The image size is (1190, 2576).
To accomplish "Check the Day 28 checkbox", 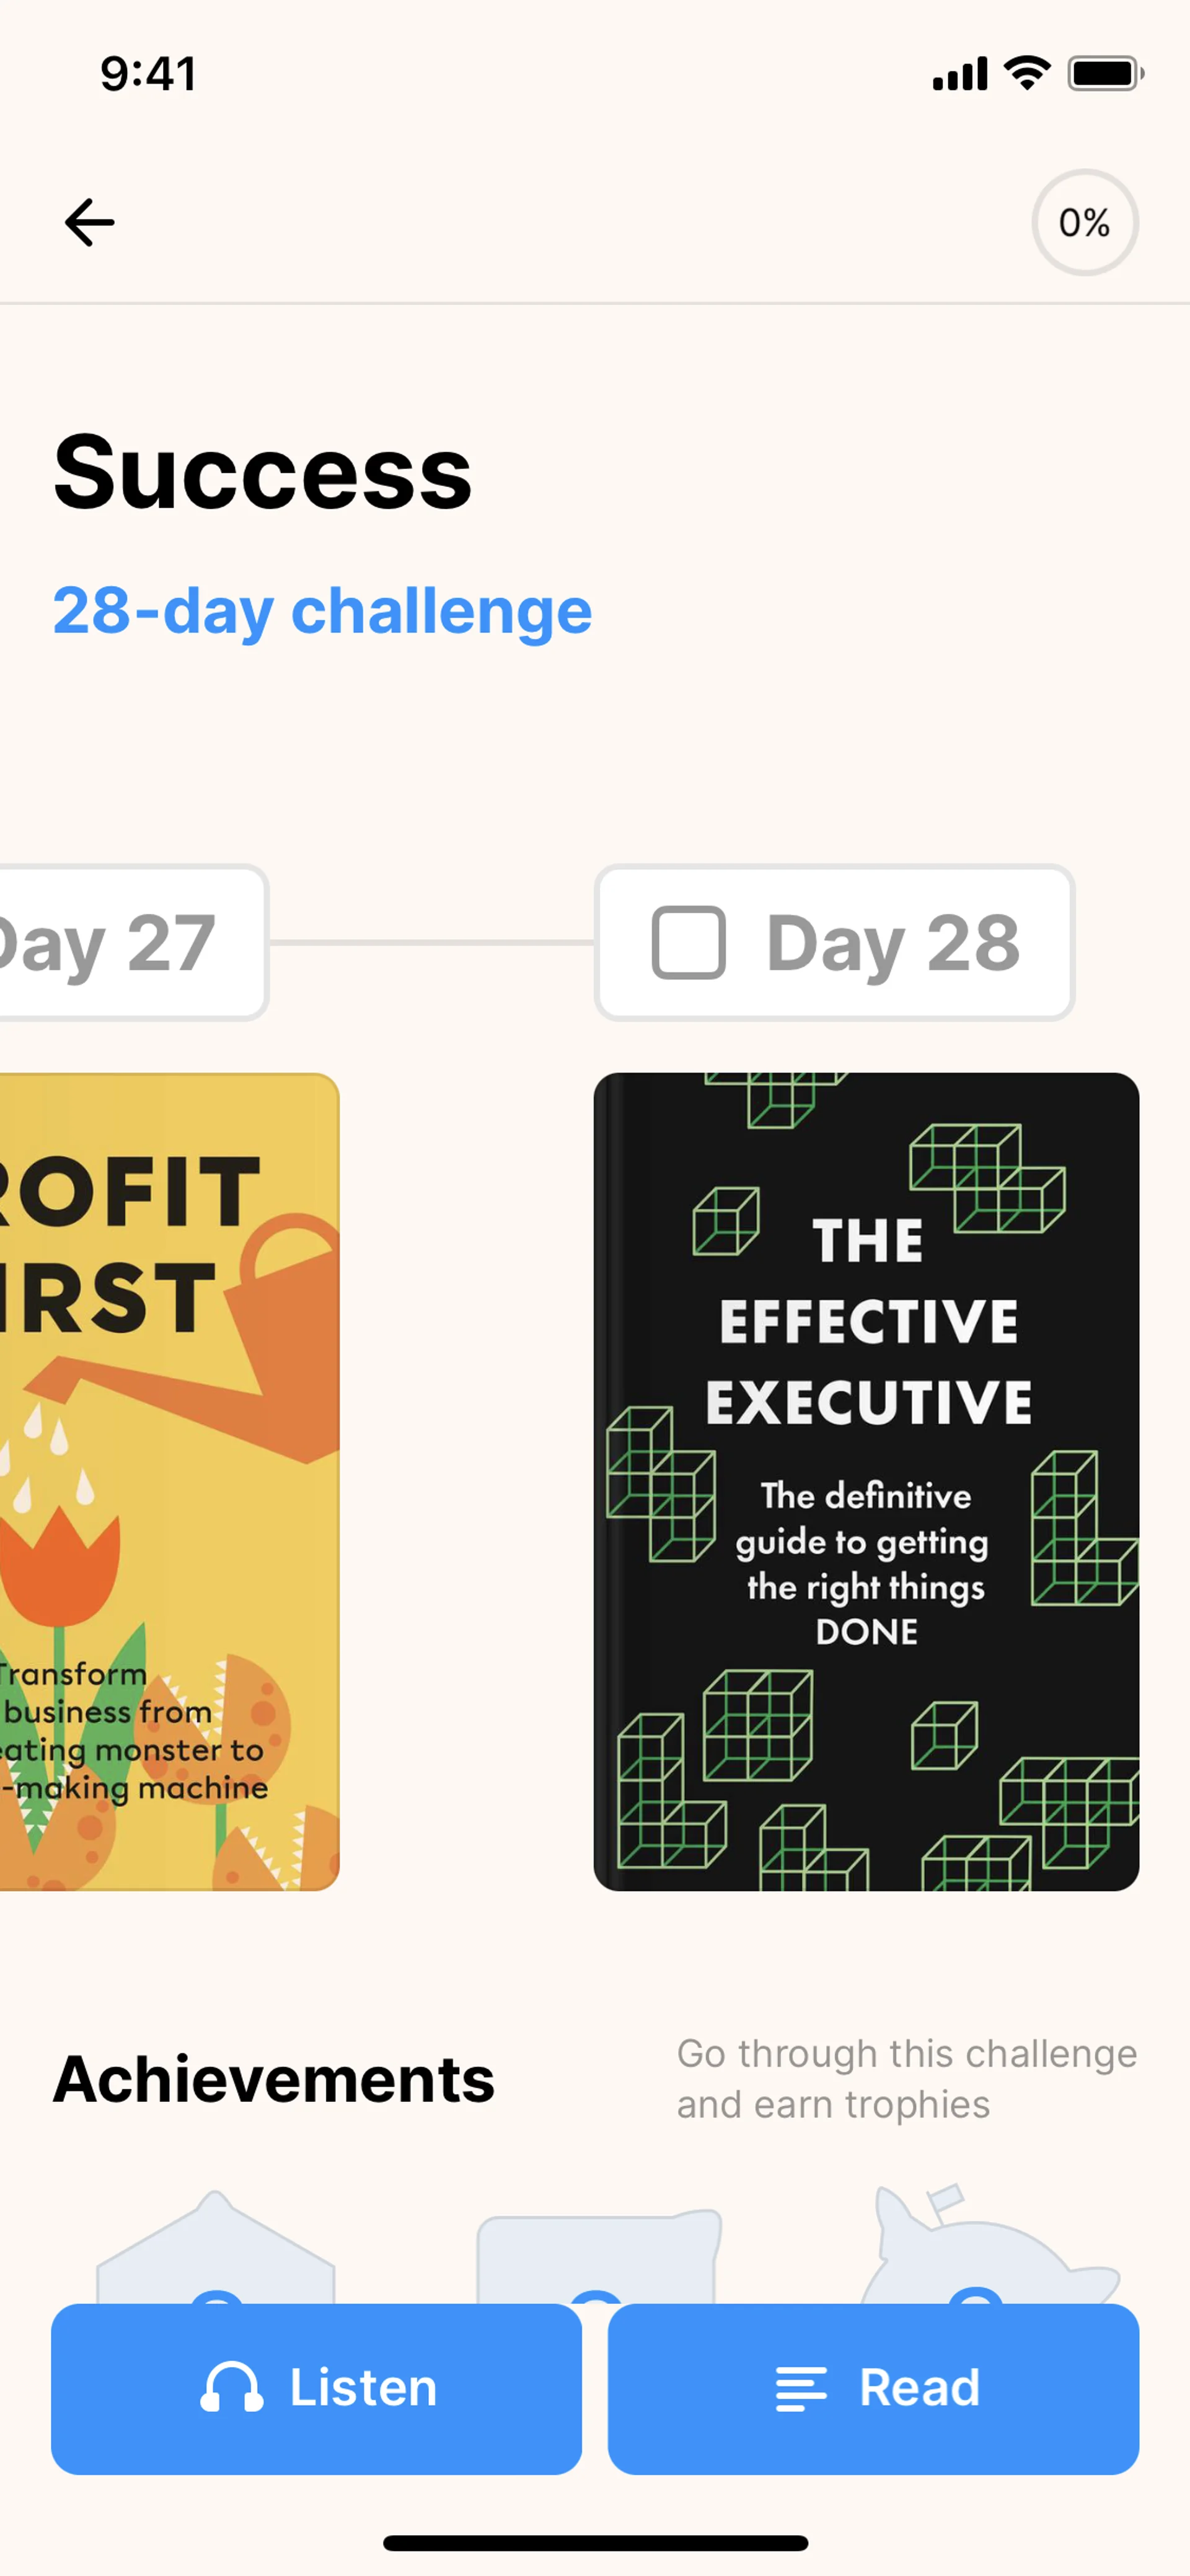I will [x=688, y=942].
